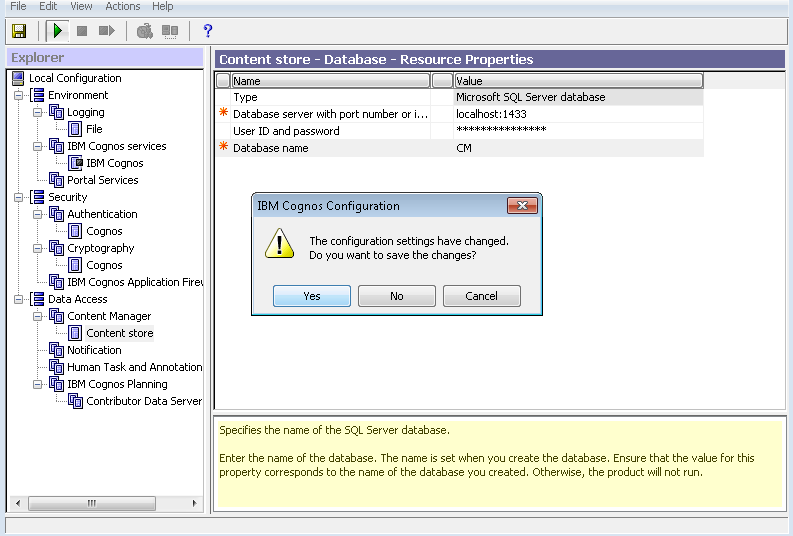Select the Cognos item under Cryptography
The height and width of the screenshot is (536, 793).
pos(104,265)
